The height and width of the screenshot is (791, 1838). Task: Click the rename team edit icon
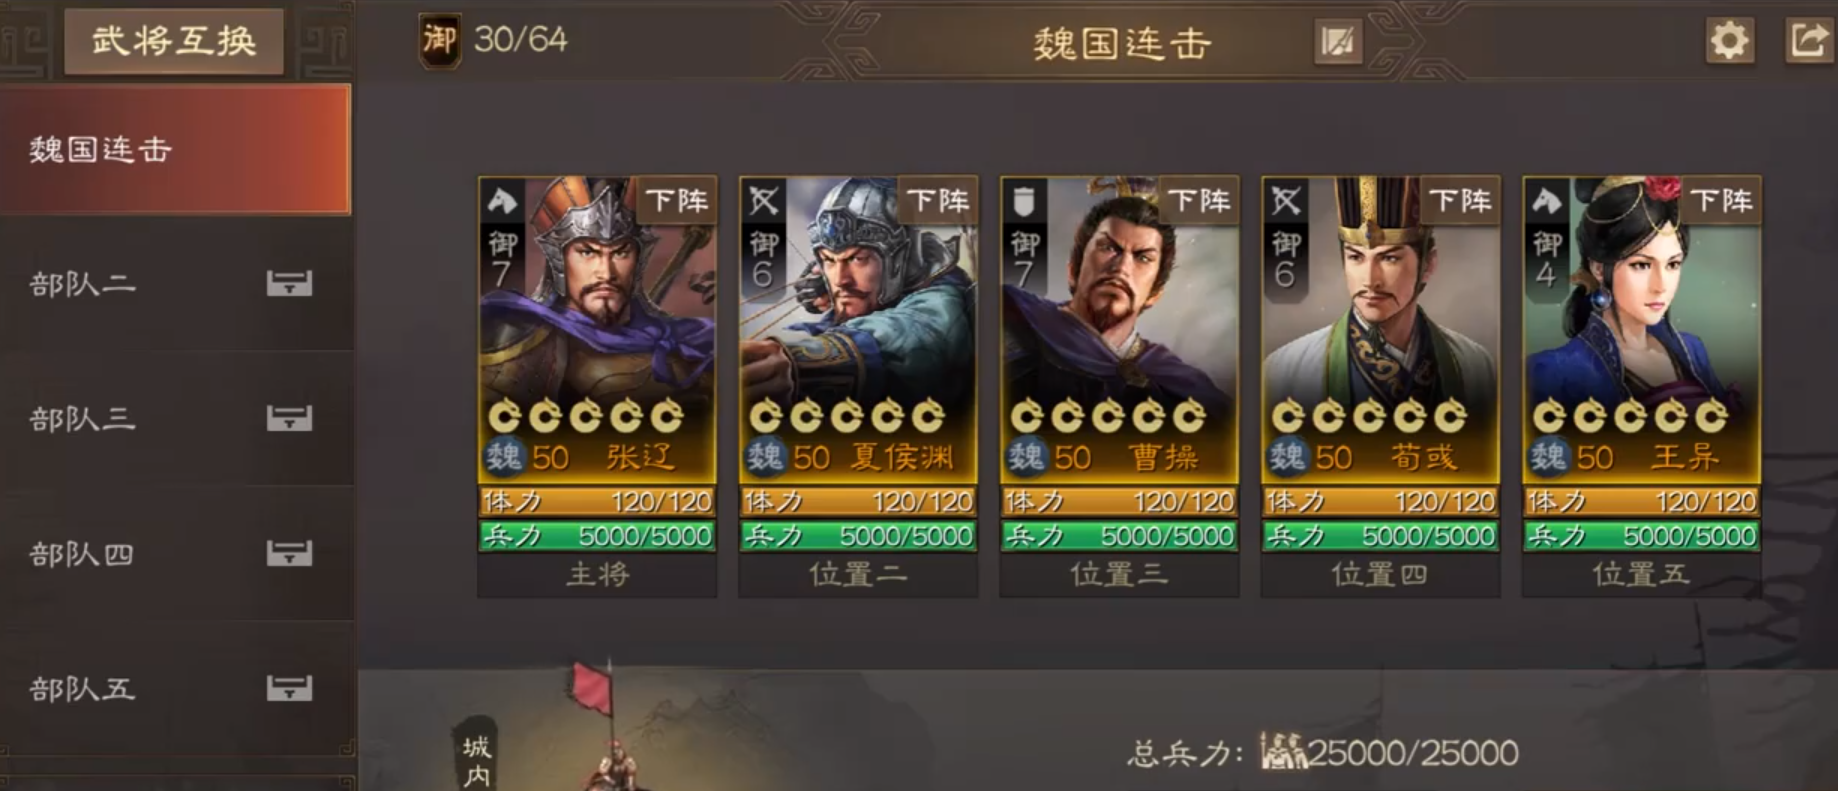click(x=1338, y=42)
